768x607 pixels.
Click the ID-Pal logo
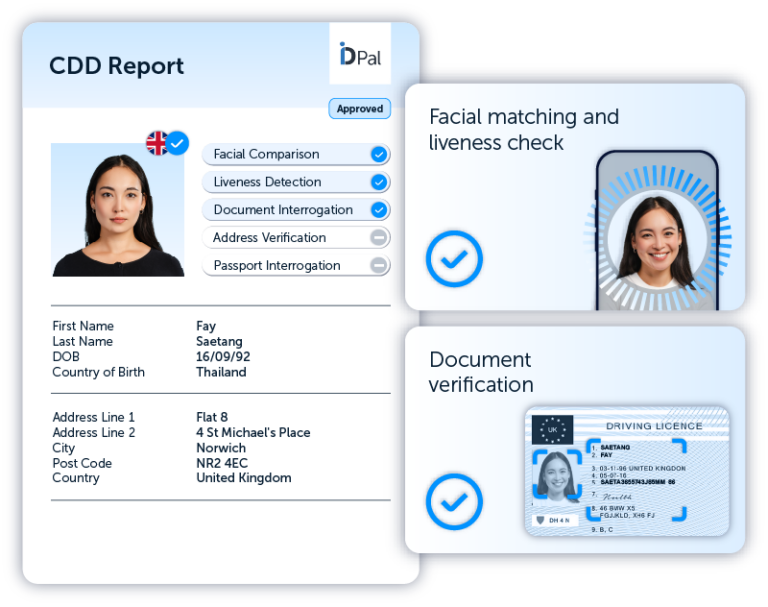click(360, 54)
